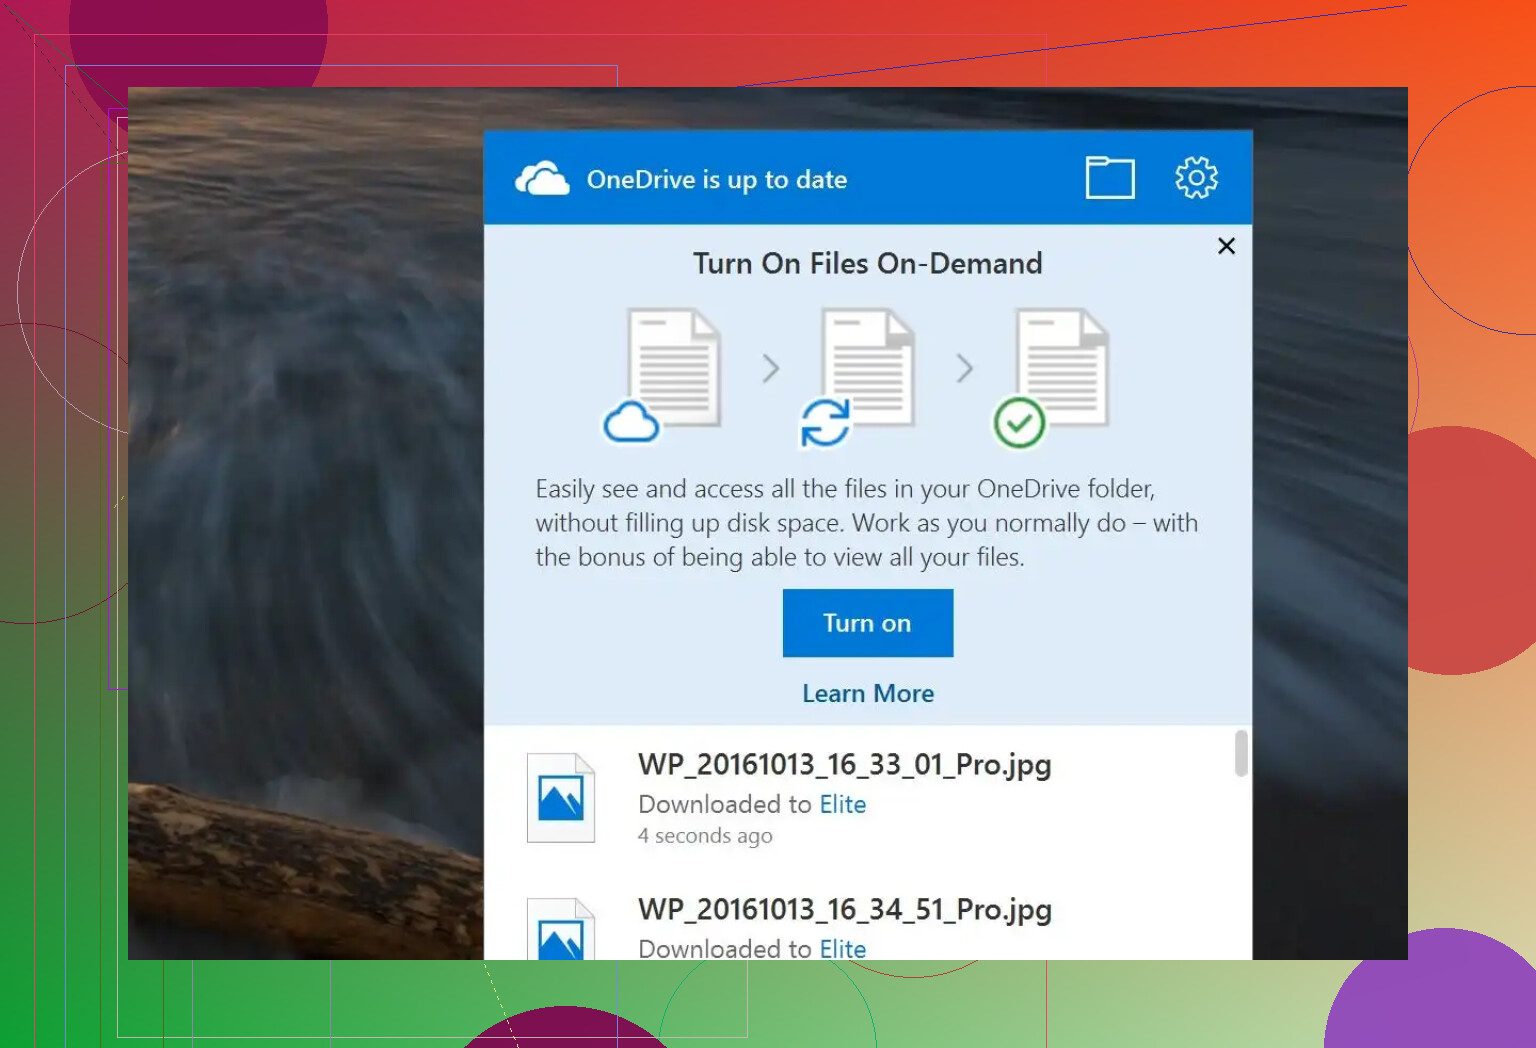Click the activity list scrollbar thumb

click(1241, 753)
